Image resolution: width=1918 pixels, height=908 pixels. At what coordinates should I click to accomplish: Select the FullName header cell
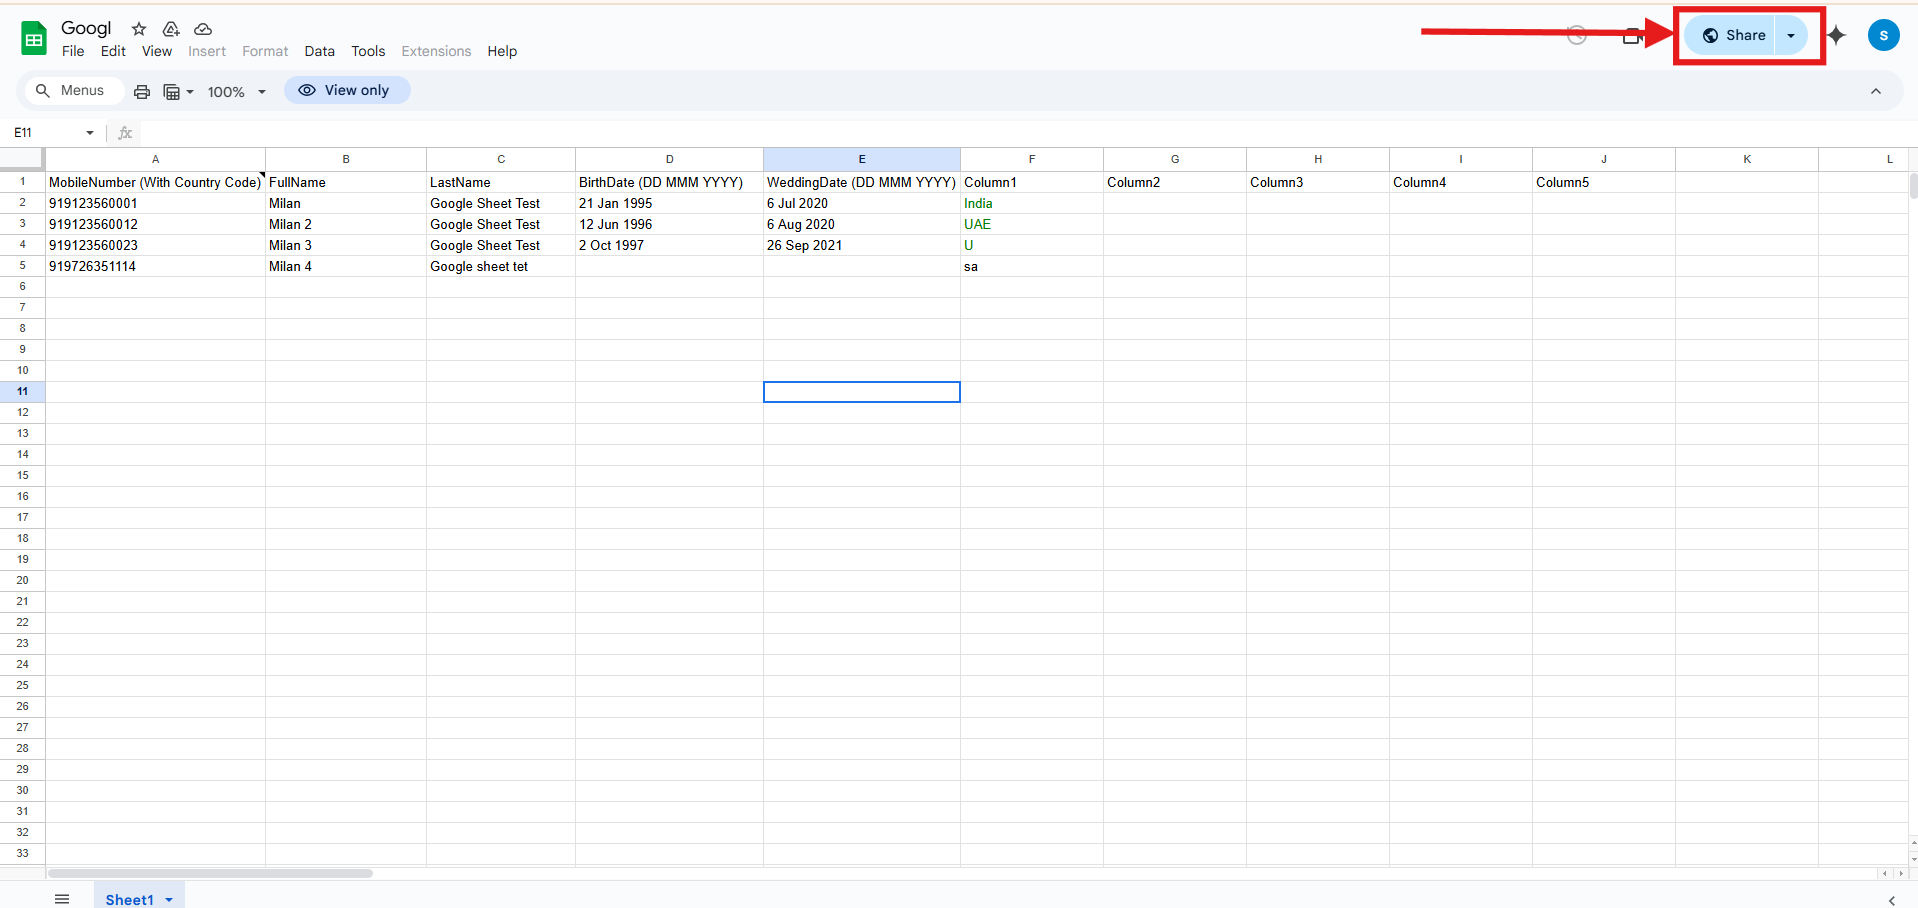pos(346,182)
